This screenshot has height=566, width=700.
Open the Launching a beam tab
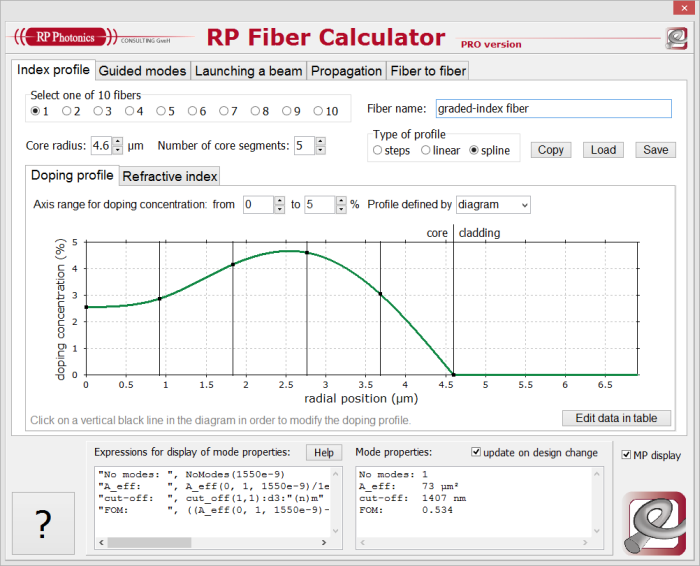coord(249,71)
